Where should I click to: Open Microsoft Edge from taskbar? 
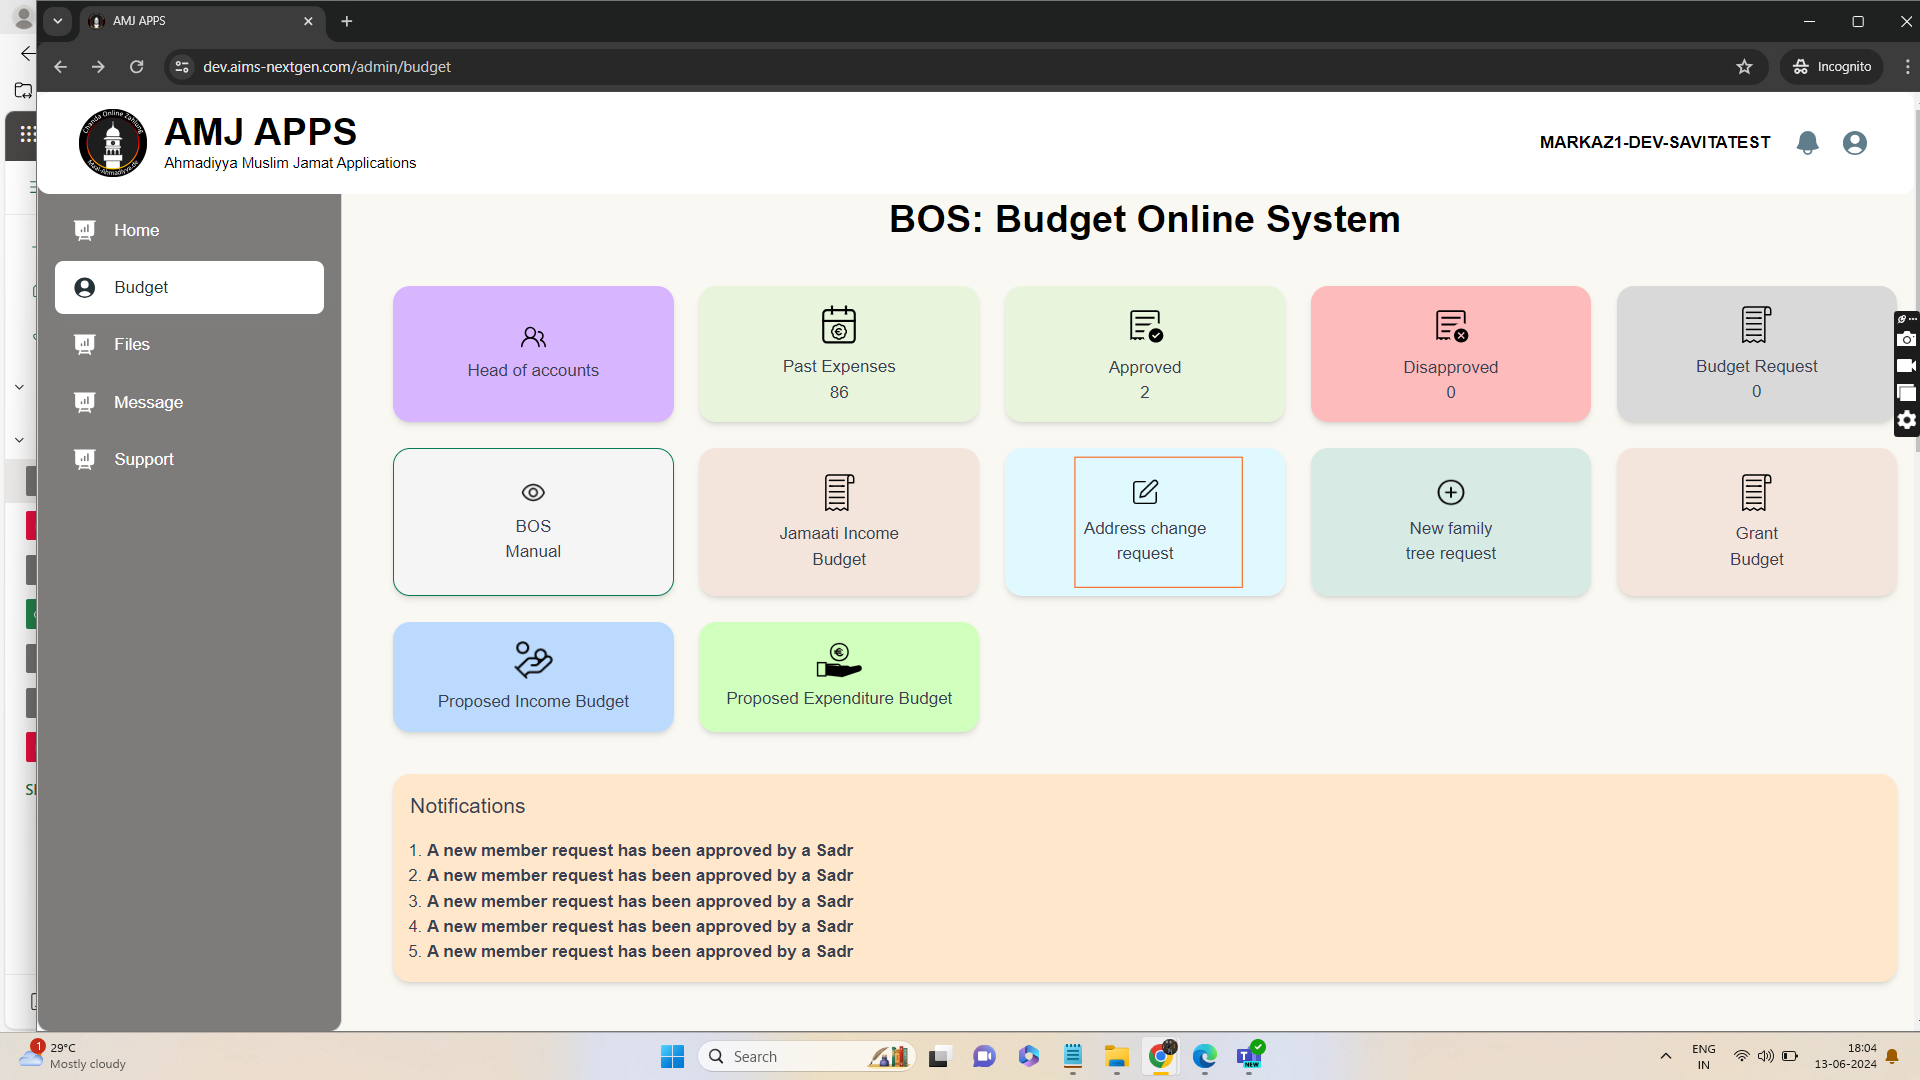[1205, 1056]
